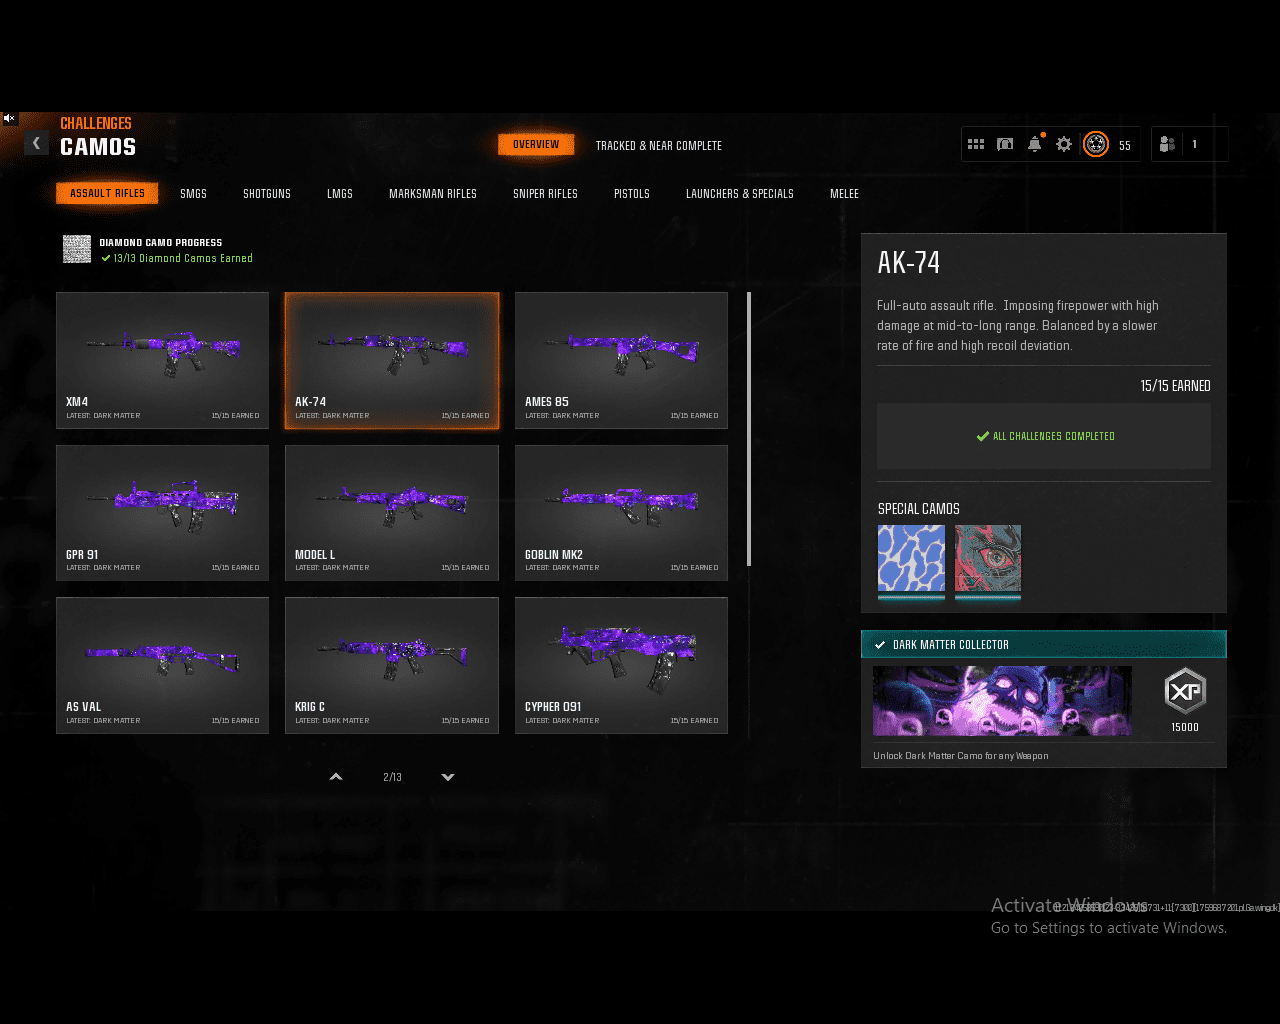Open TRACKED & NEAR COMPLETE view
Screen dimensions: 1280x1024
coord(659,145)
